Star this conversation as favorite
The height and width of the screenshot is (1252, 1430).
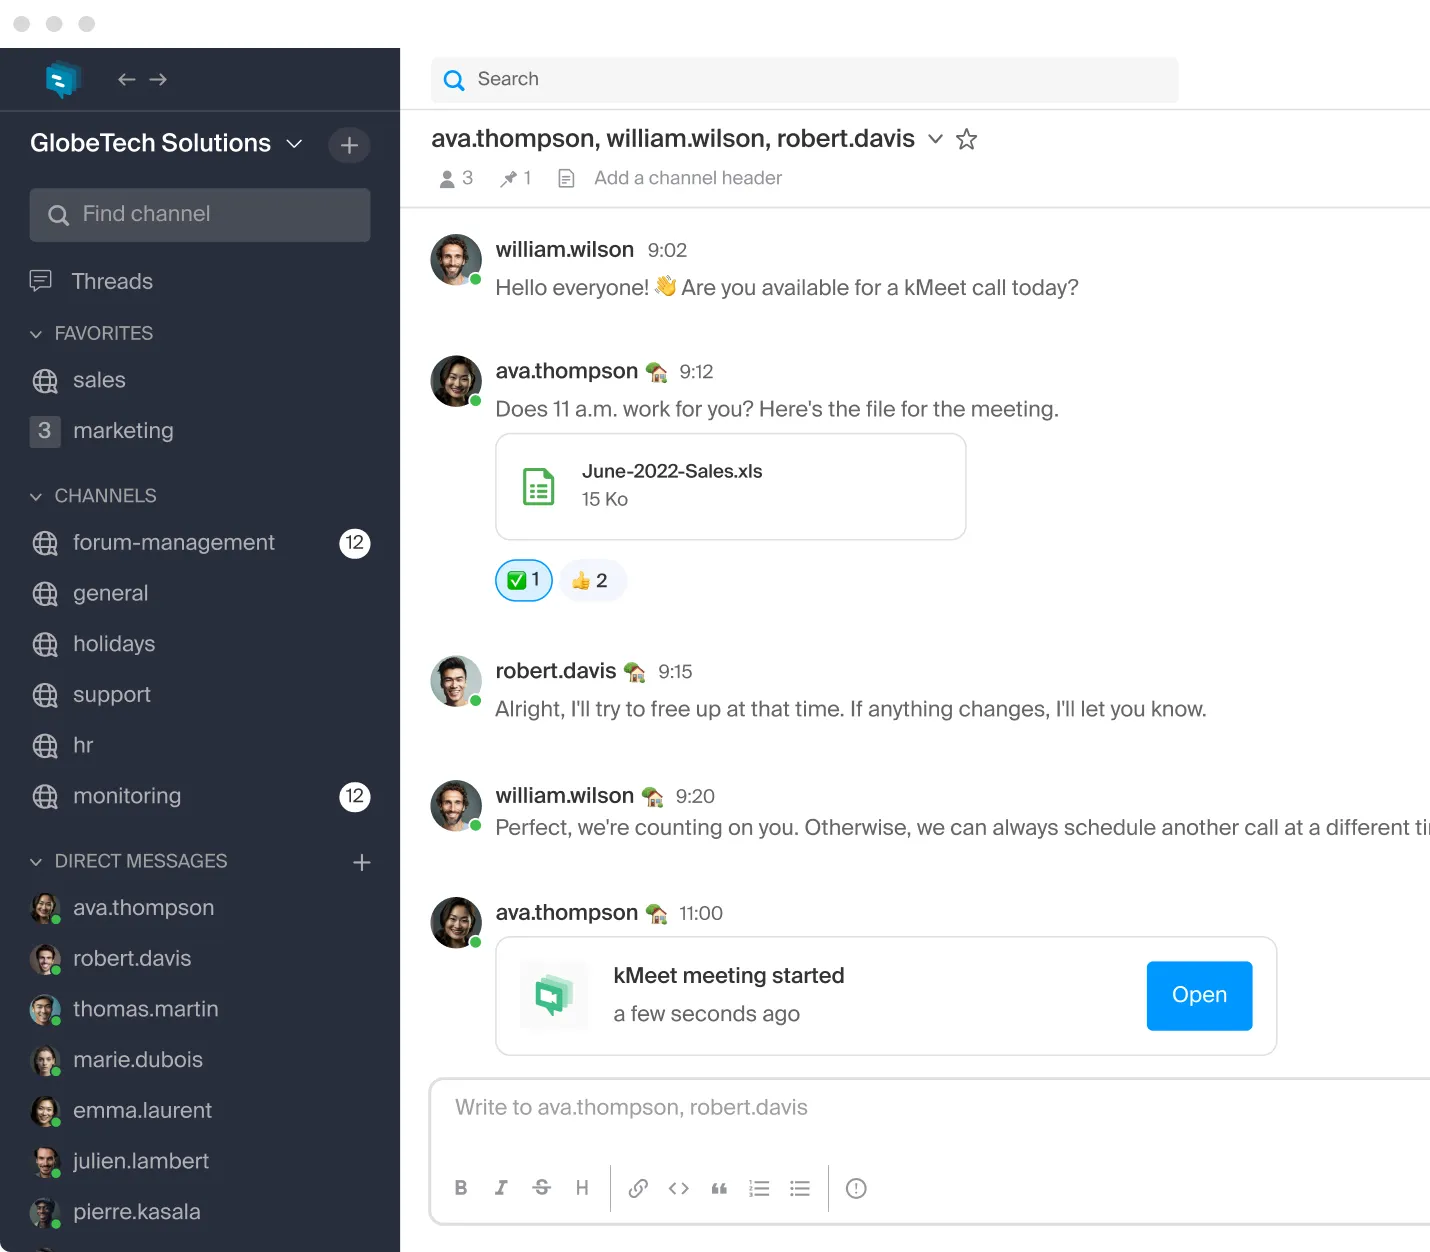pos(966,139)
